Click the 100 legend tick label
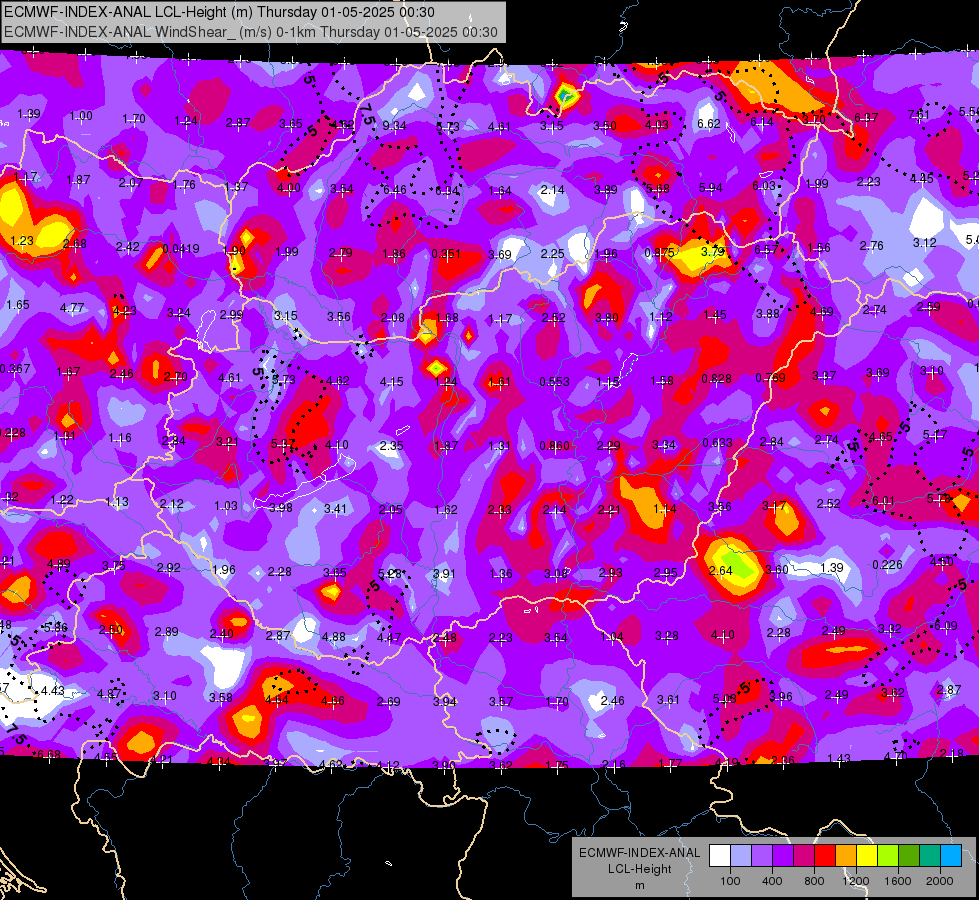Screen dimensions: 979x900 (x=730, y=881)
